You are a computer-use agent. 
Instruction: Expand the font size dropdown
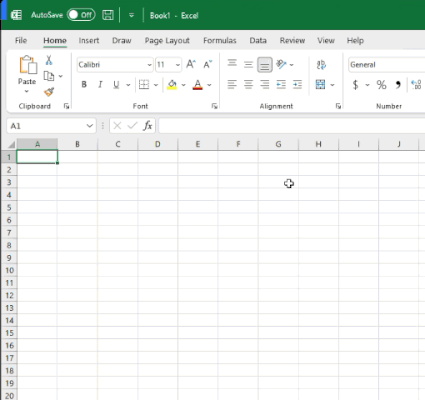(x=178, y=65)
